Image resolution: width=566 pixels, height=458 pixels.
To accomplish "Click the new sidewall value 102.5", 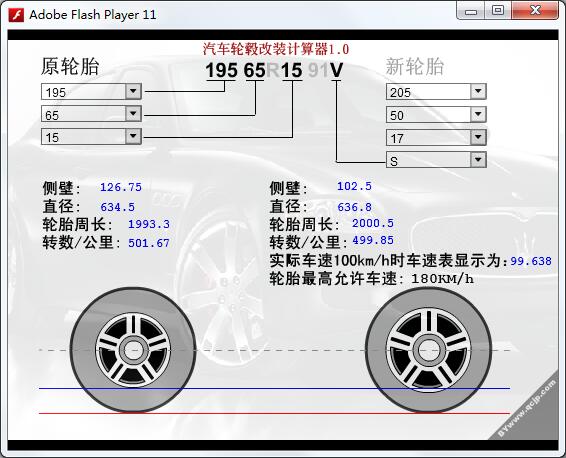I will click(354, 186).
